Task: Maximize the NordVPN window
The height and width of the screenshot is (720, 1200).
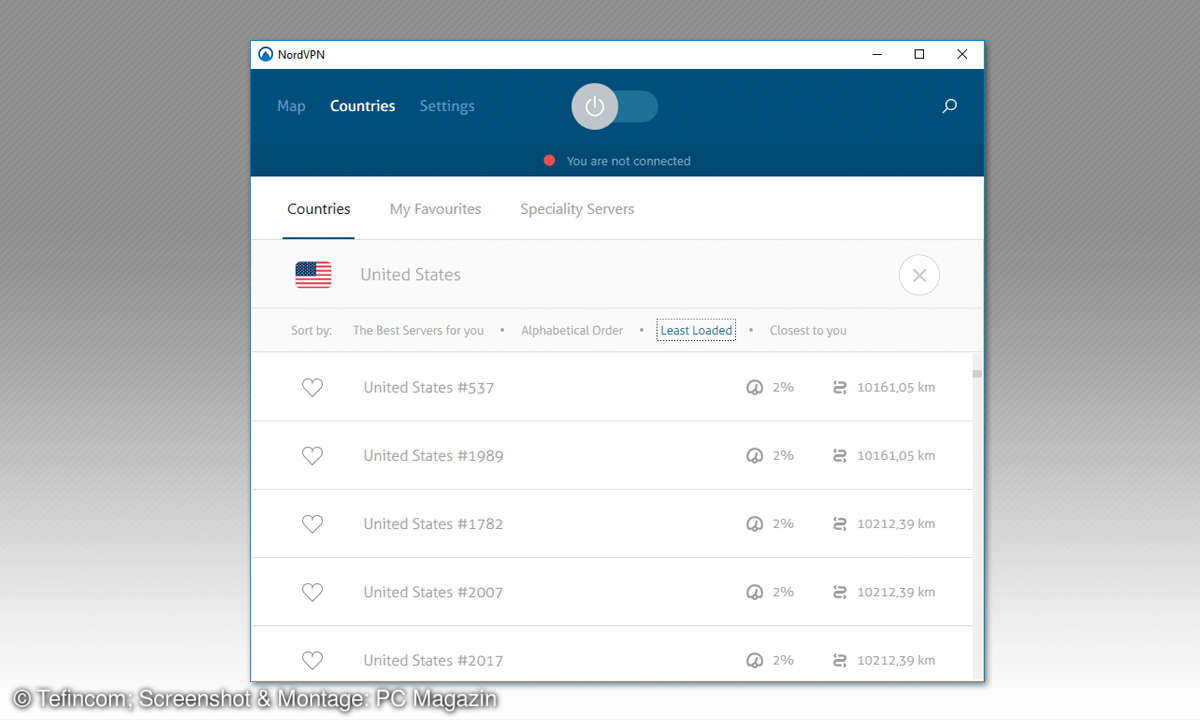Action: pyautogui.click(x=919, y=55)
